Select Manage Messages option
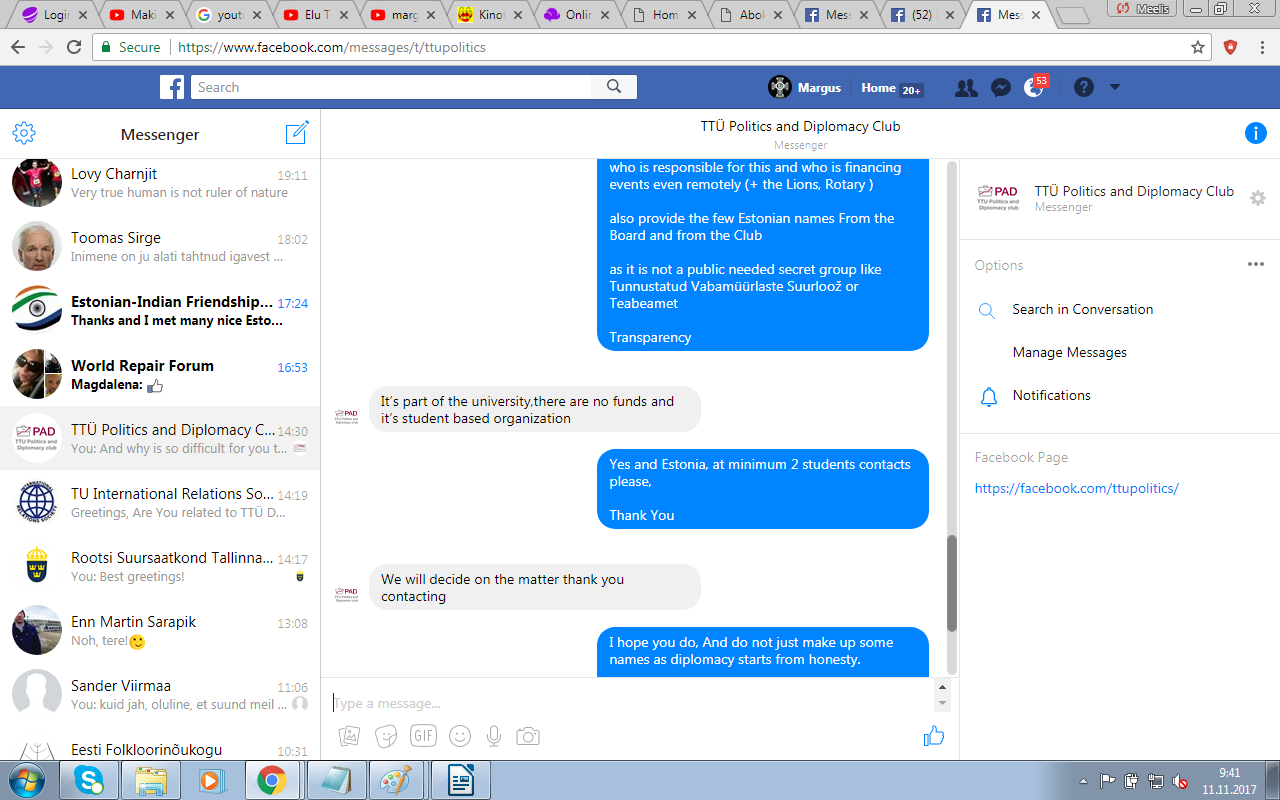Viewport: 1280px width, 800px height. [1069, 352]
